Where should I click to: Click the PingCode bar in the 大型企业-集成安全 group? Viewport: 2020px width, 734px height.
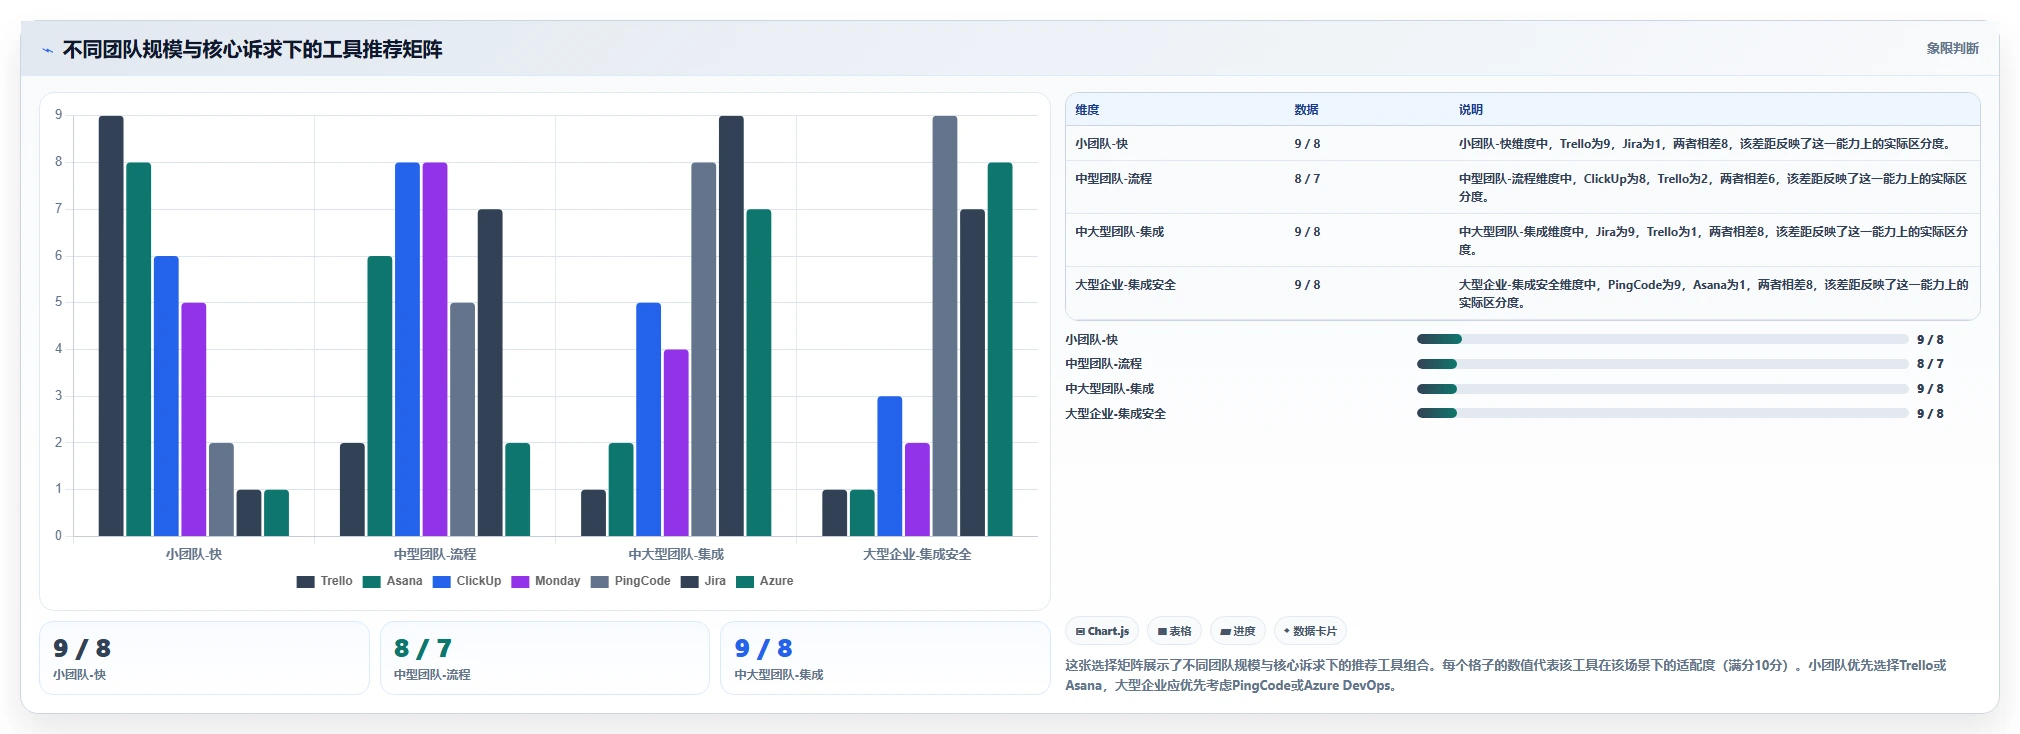click(945, 326)
